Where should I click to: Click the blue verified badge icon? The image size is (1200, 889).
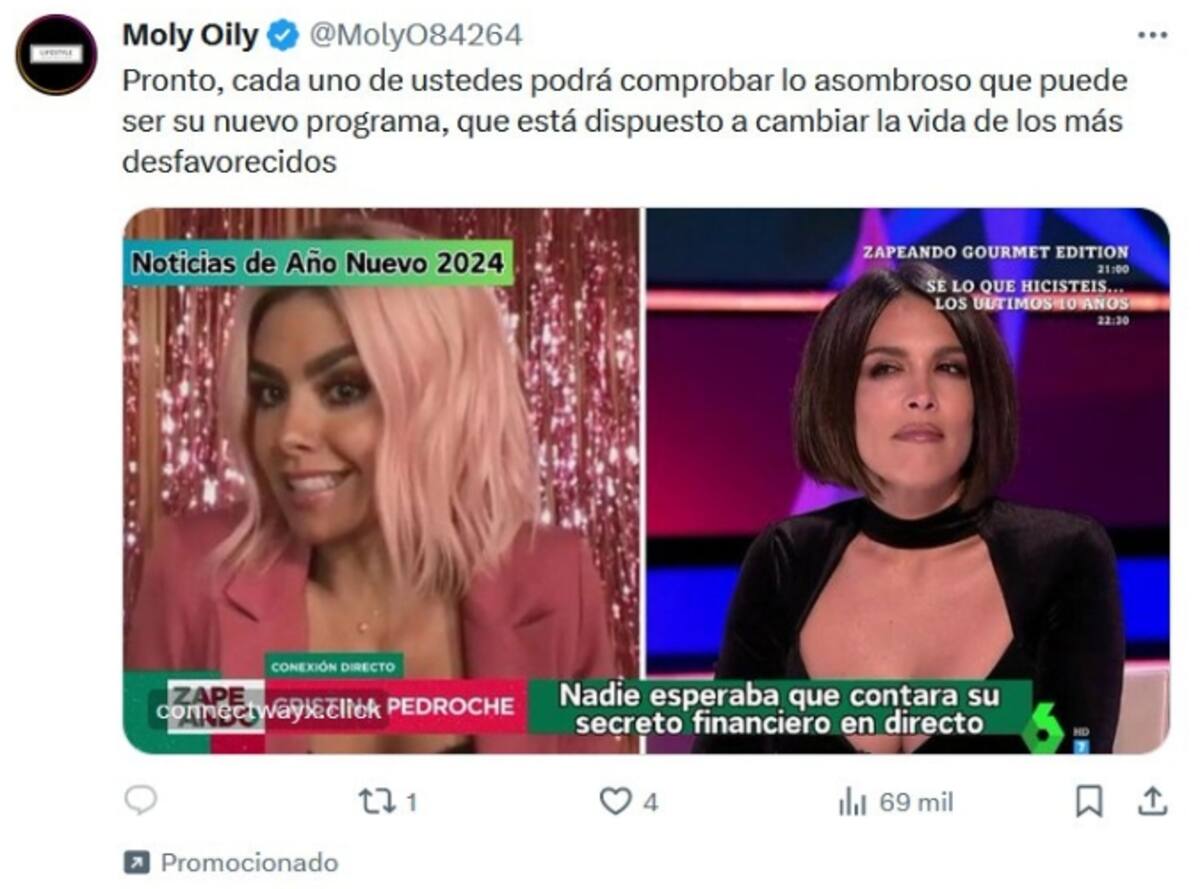pyautogui.click(x=283, y=36)
